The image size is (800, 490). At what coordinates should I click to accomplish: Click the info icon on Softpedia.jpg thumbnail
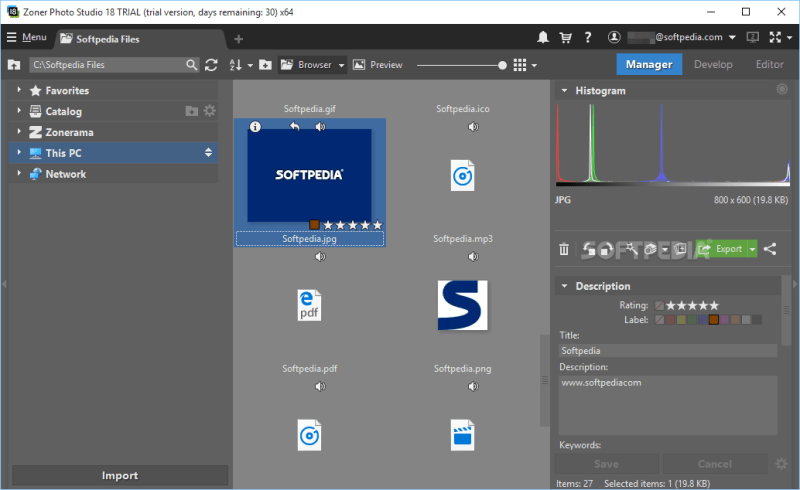pos(255,127)
